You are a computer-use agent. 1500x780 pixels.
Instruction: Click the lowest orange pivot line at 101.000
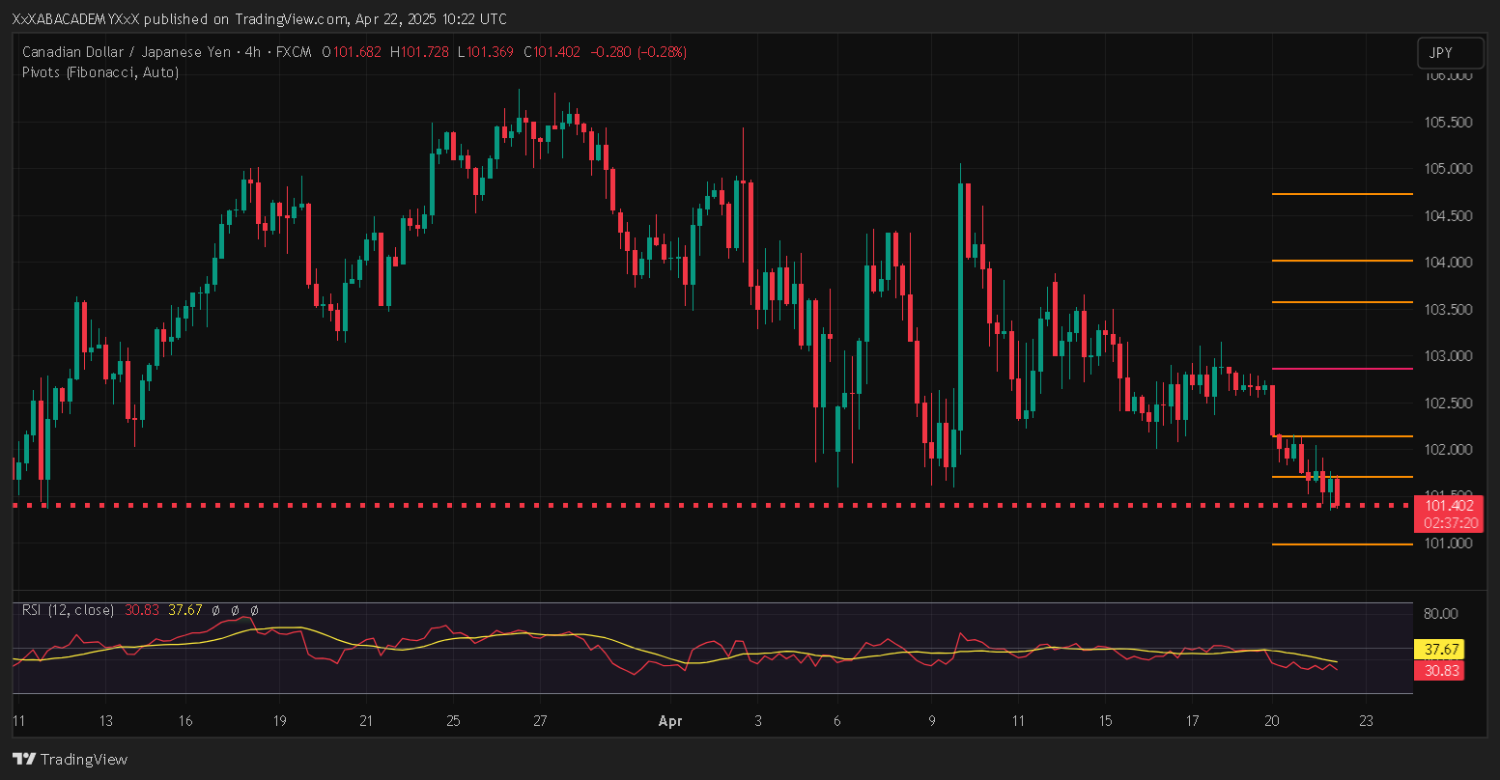pyautogui.click(x=1340, y=544)
